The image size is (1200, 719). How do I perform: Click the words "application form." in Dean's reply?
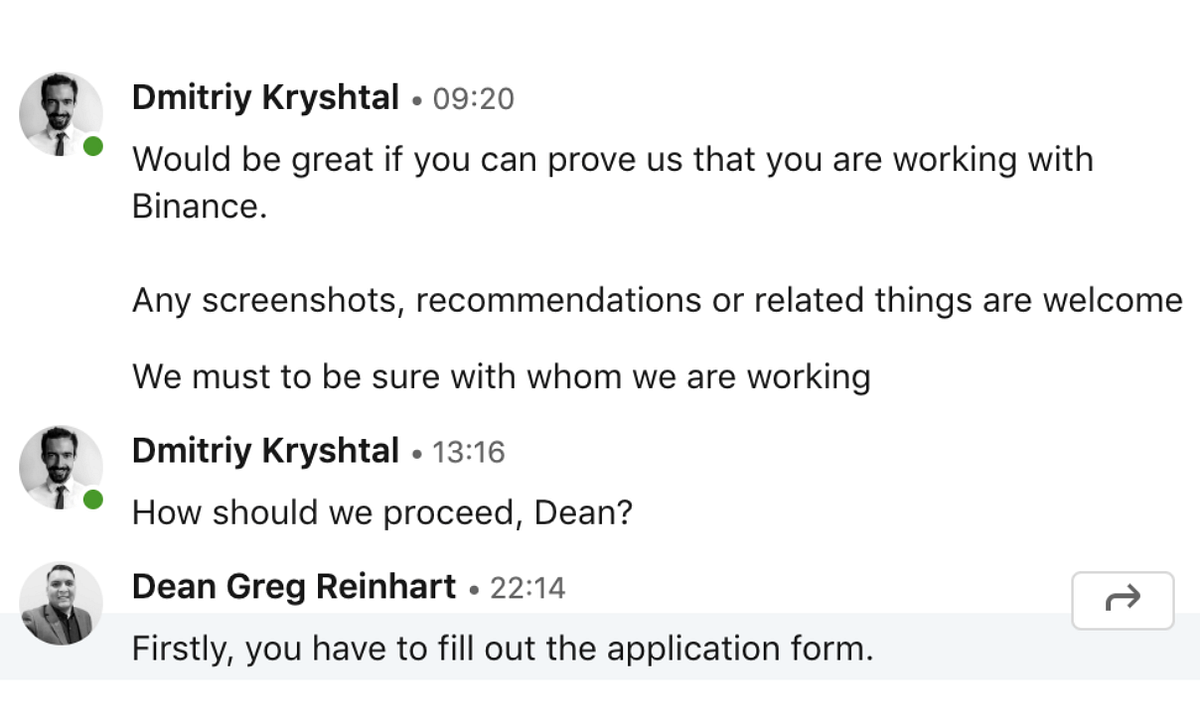pyautogui.click(x=740, y=651)
